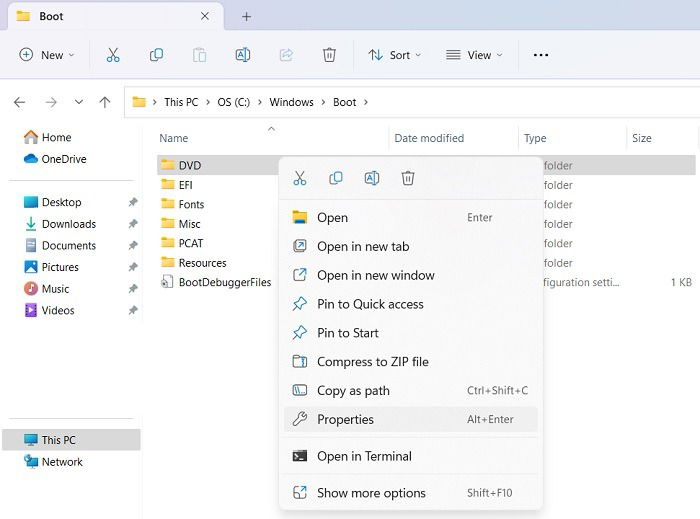Screen dimensions: 700x519
Task: Sort by the Date modified column header
Action: click(x=429, y=138)
